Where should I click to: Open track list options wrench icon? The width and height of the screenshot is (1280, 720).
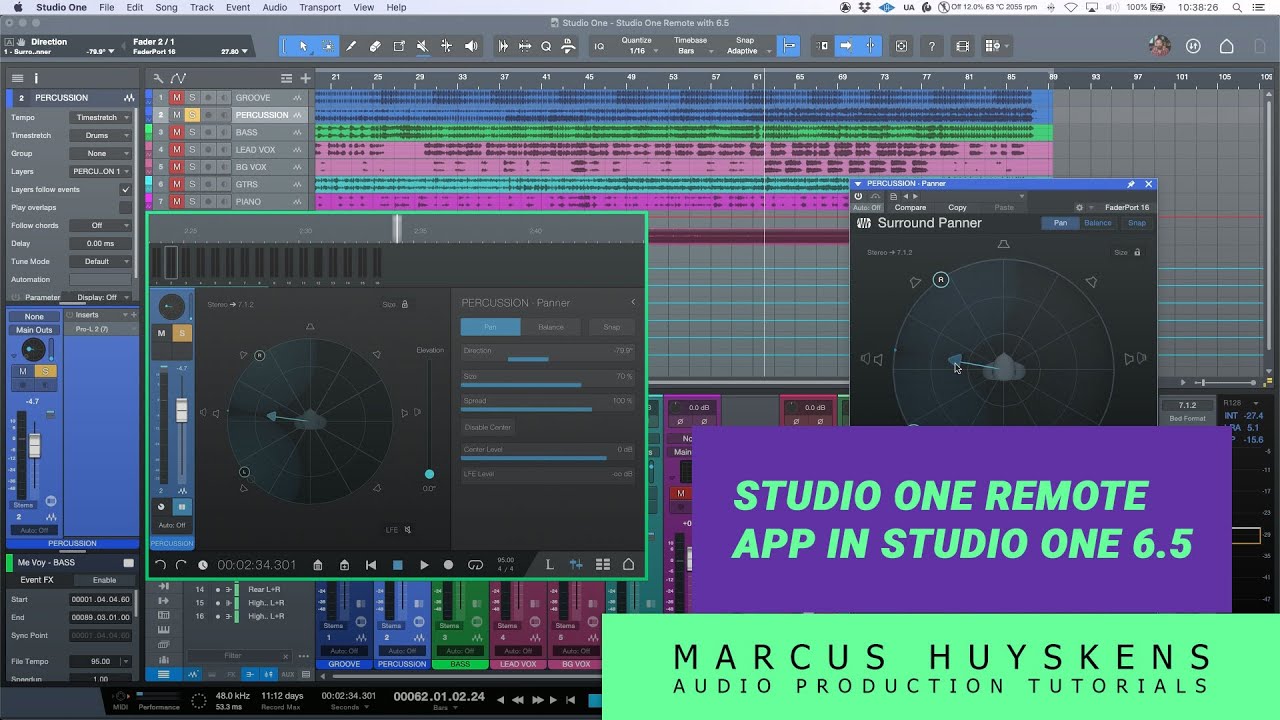[x=158, y=78]
